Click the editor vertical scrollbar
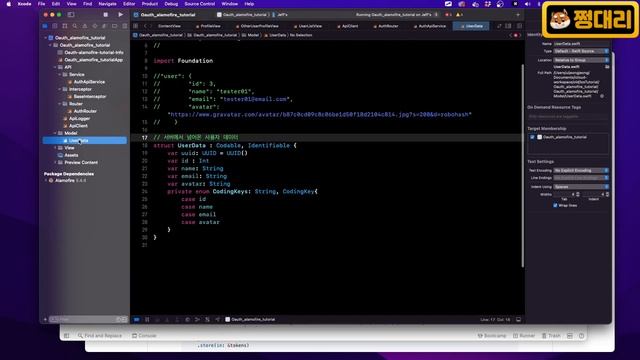 pyautogui.click(x=522, y=165)
